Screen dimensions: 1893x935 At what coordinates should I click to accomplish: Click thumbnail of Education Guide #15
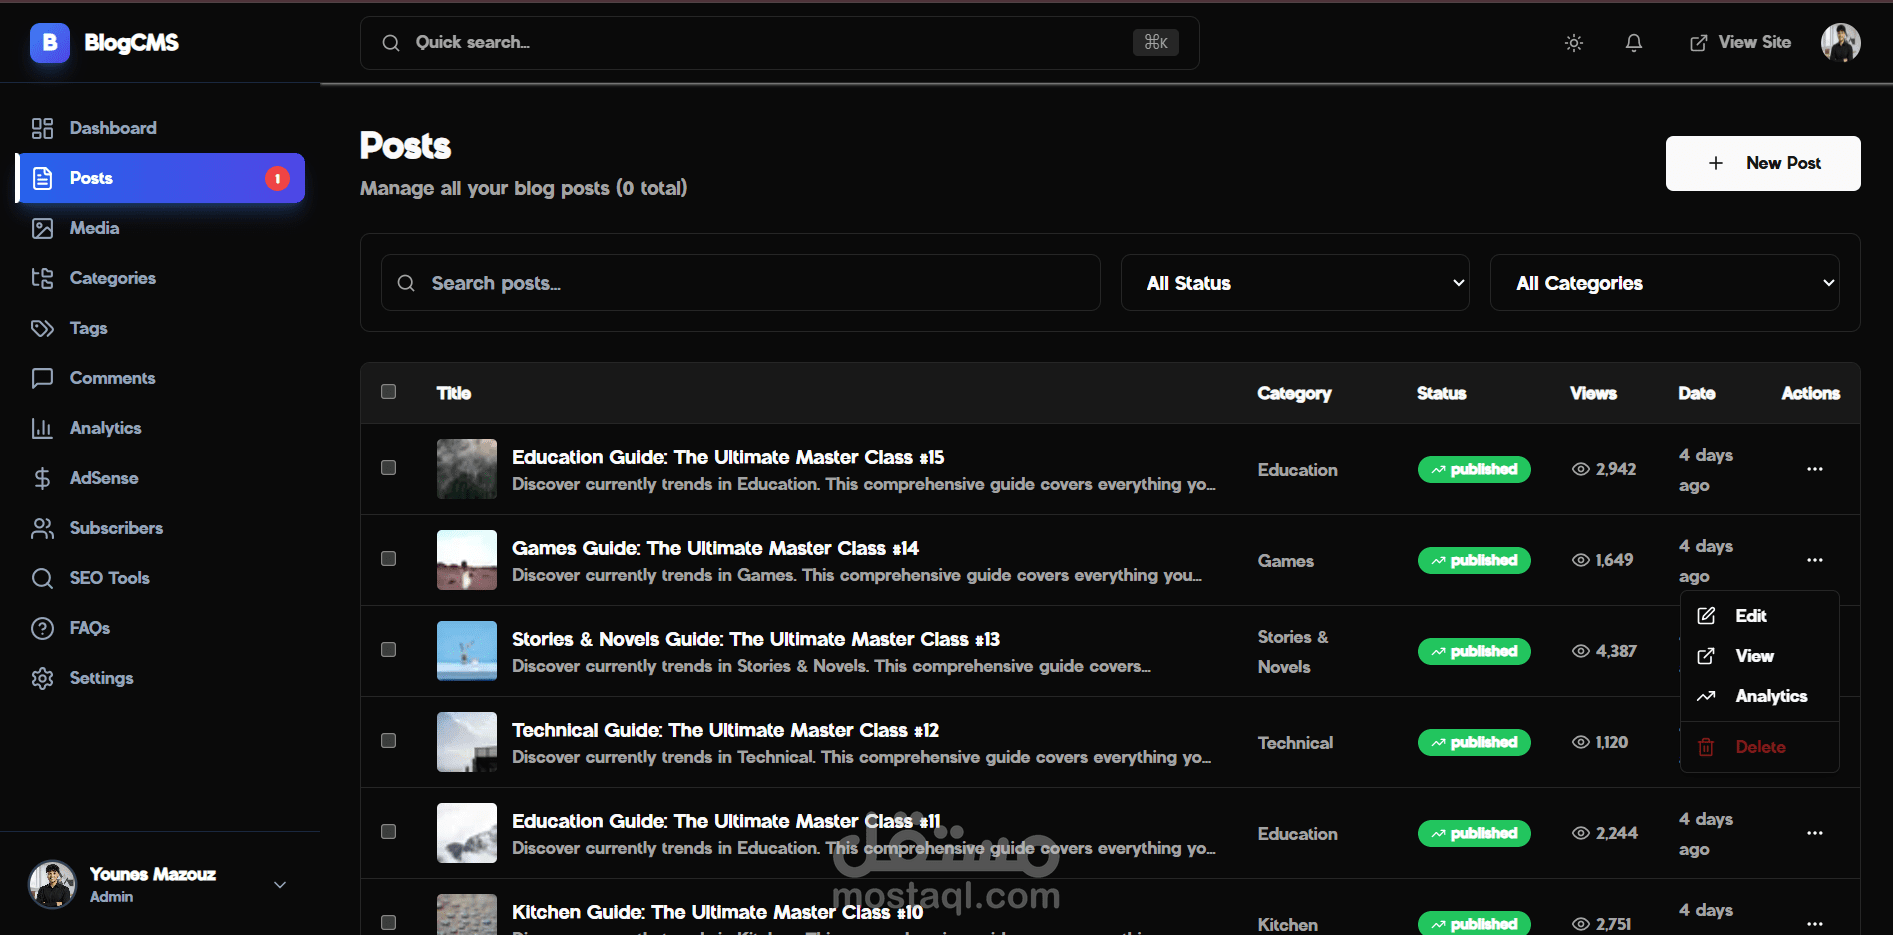[467, 469]
